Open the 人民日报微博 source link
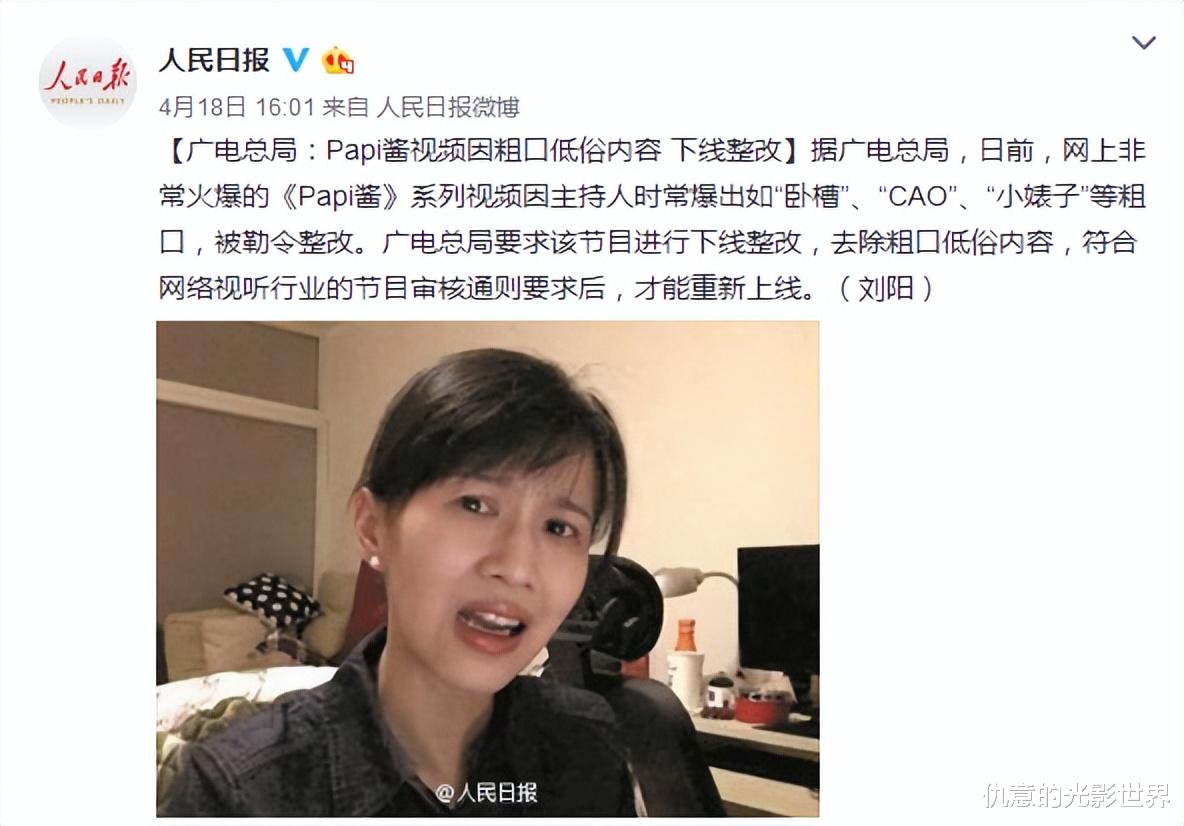 click(x=448, y=107)
